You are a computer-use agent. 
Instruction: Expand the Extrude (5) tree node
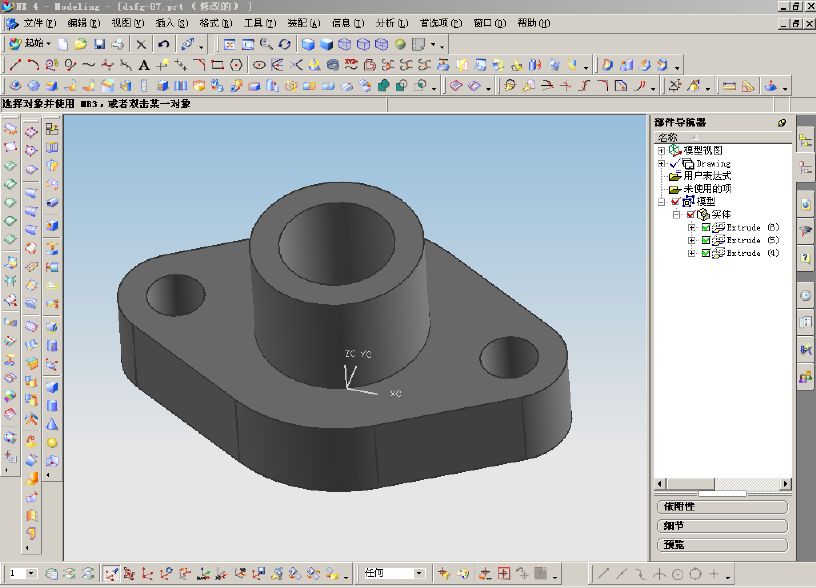(691, 240)
